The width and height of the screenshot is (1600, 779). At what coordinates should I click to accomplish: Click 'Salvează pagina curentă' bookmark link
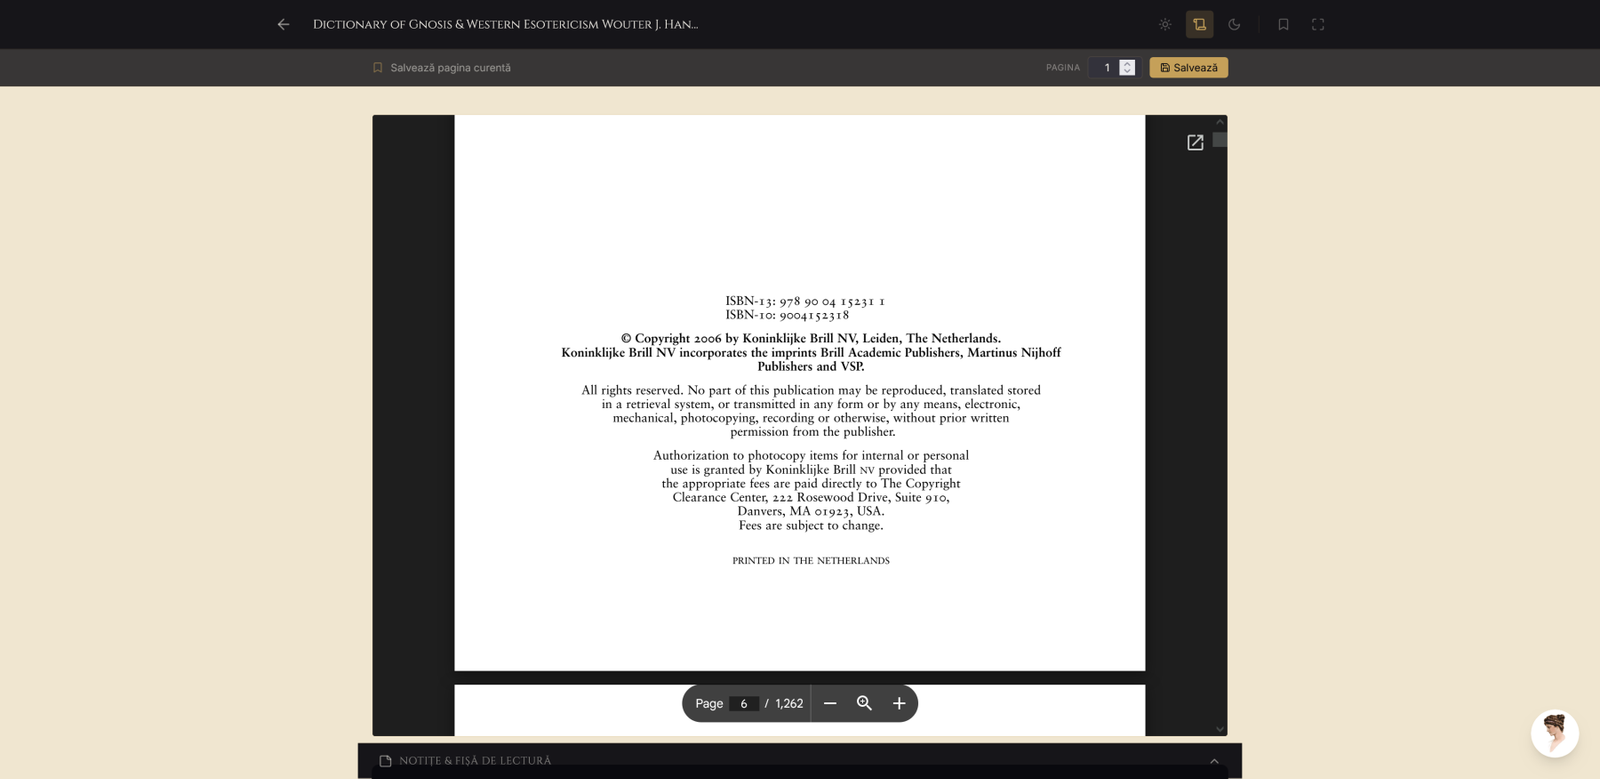(x=442, y=68)
